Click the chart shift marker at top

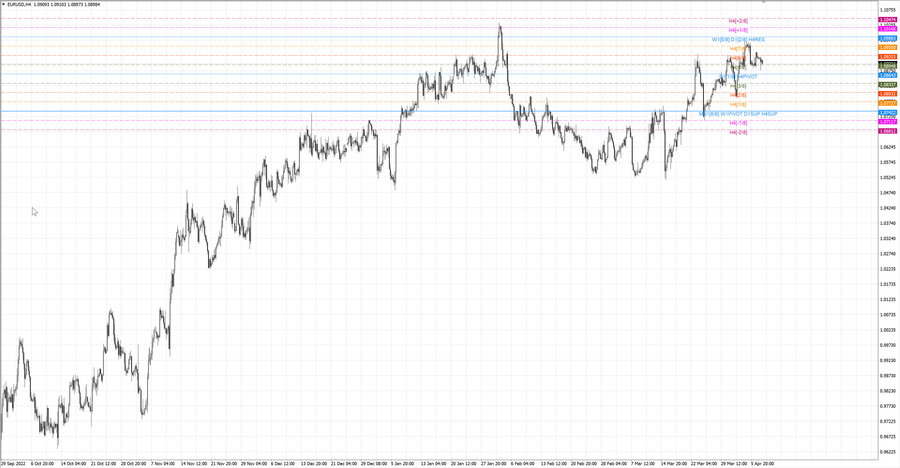click(x=763, y=2)
